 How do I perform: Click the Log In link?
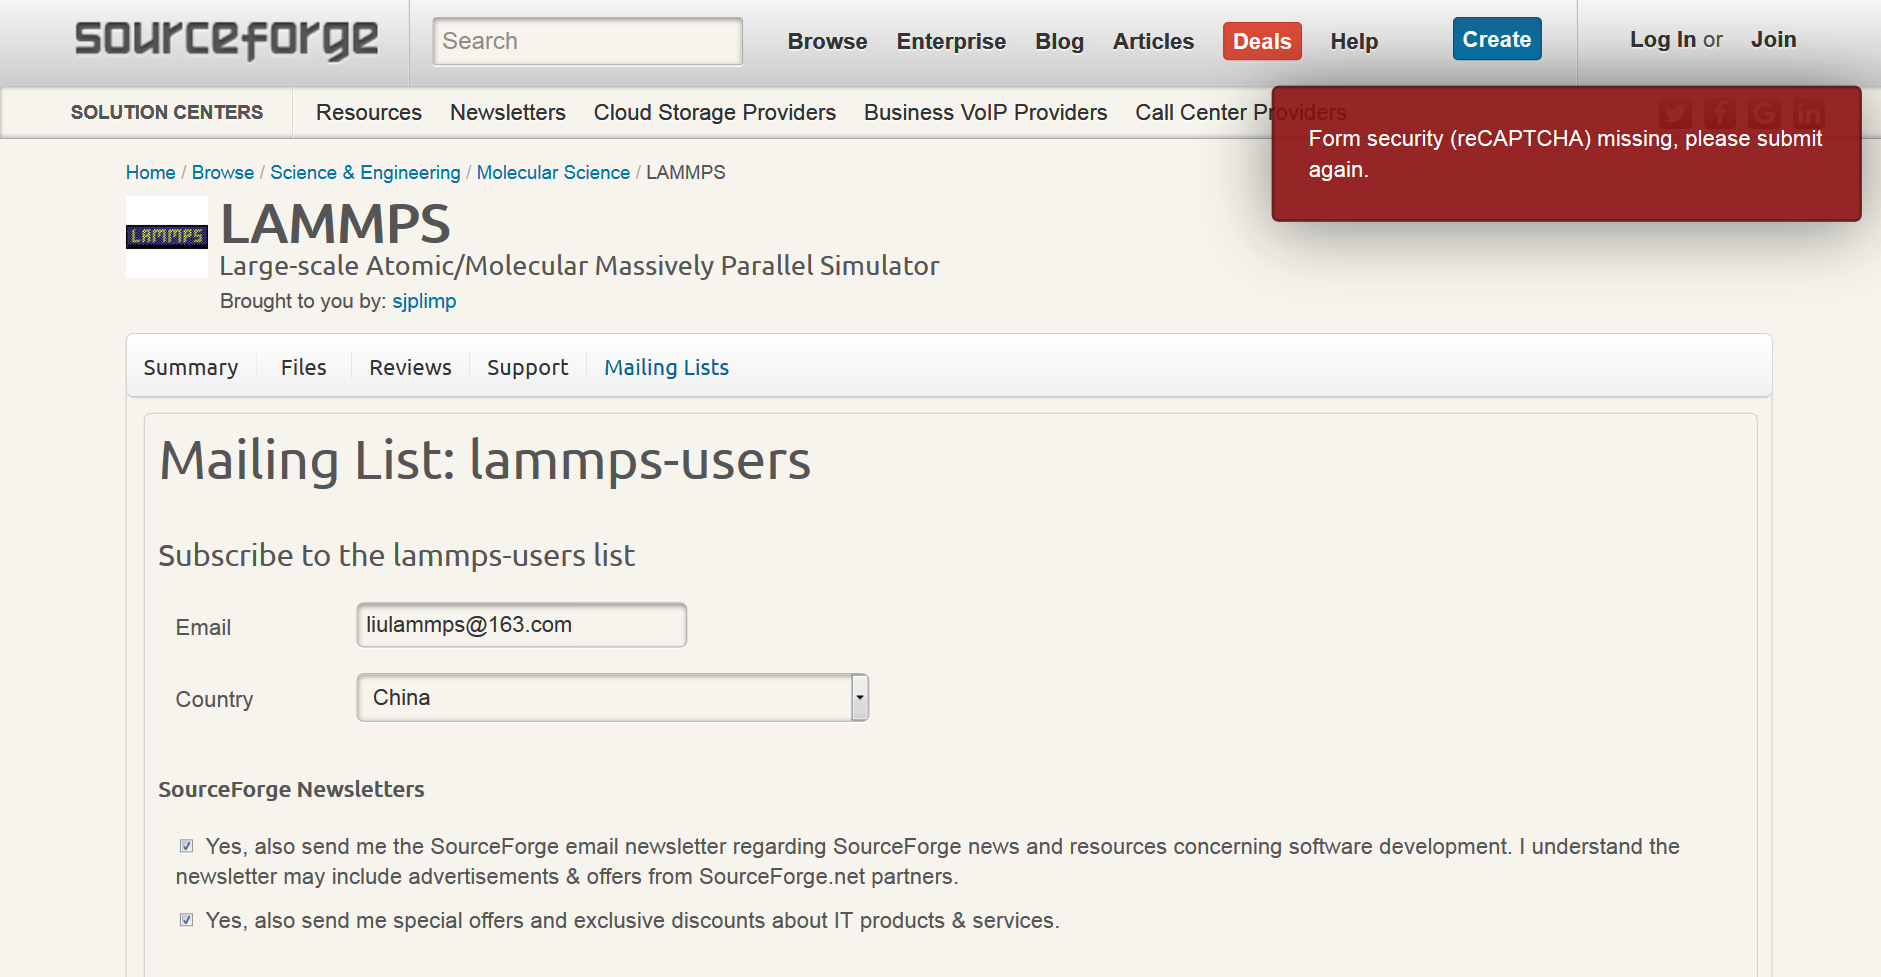[x=1662, y=39]
